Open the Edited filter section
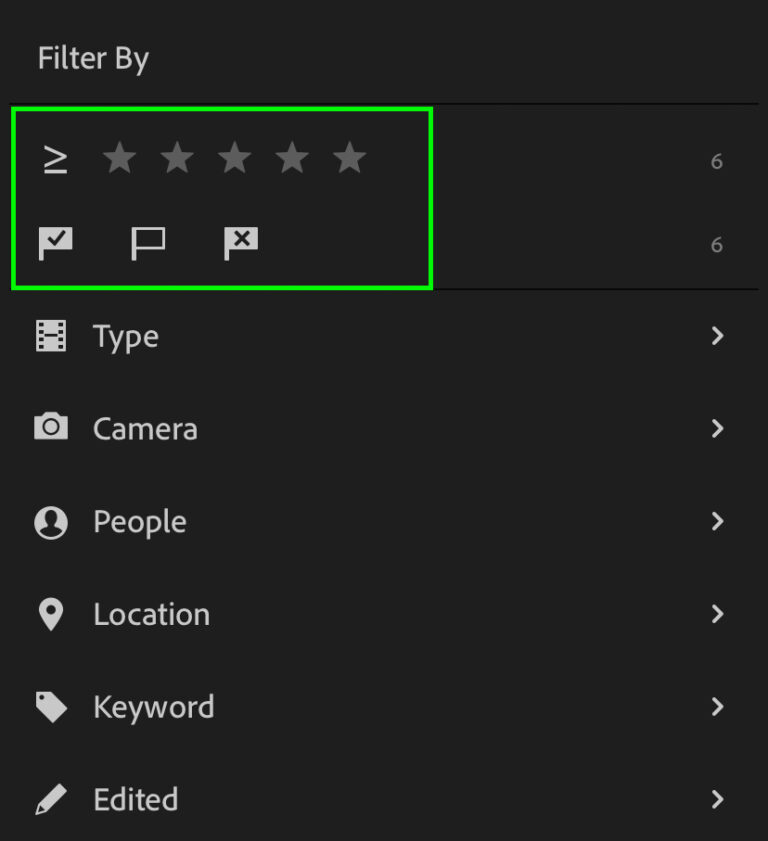Screen dimensions: 768x841 tap(717, 799)
